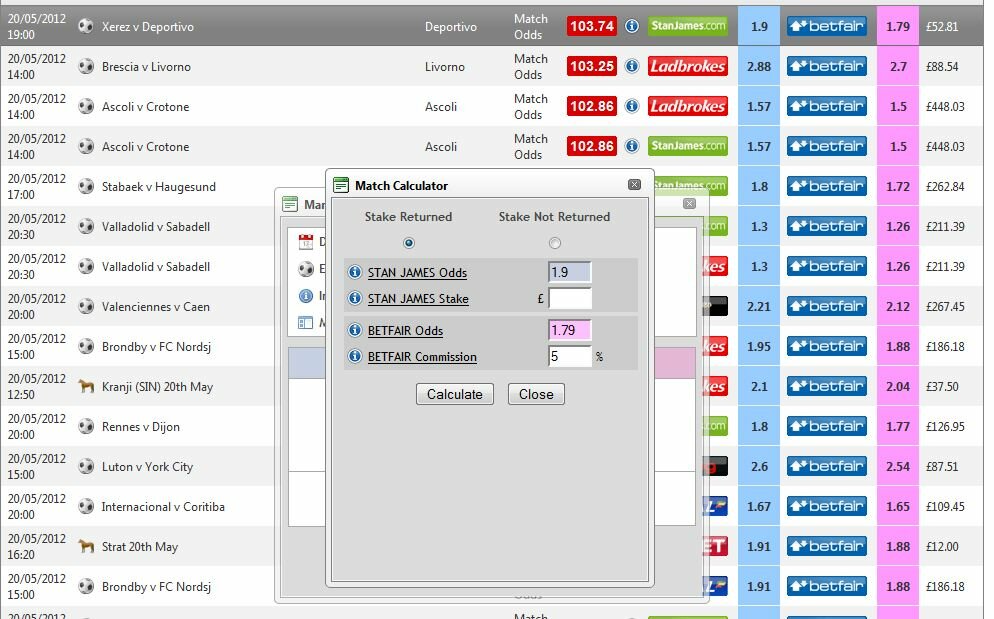Click horse icon next to Strat 20th May

click(86, 546)
